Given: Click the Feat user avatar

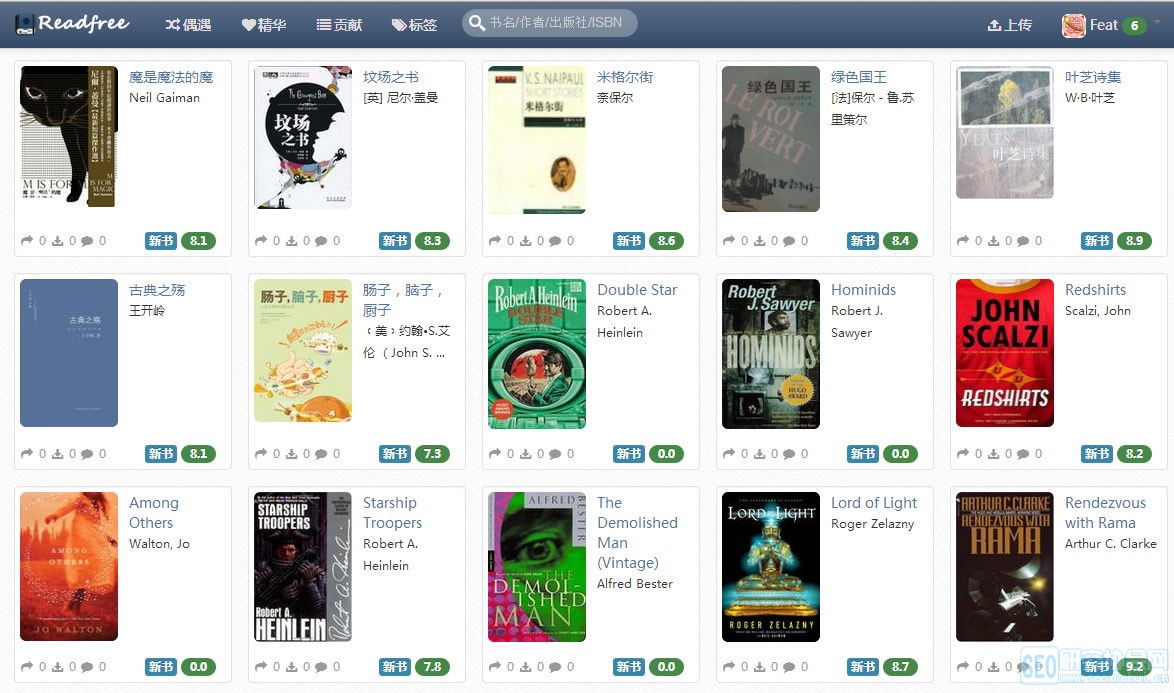Looking at the screenshot, I should coord(1074,25).
